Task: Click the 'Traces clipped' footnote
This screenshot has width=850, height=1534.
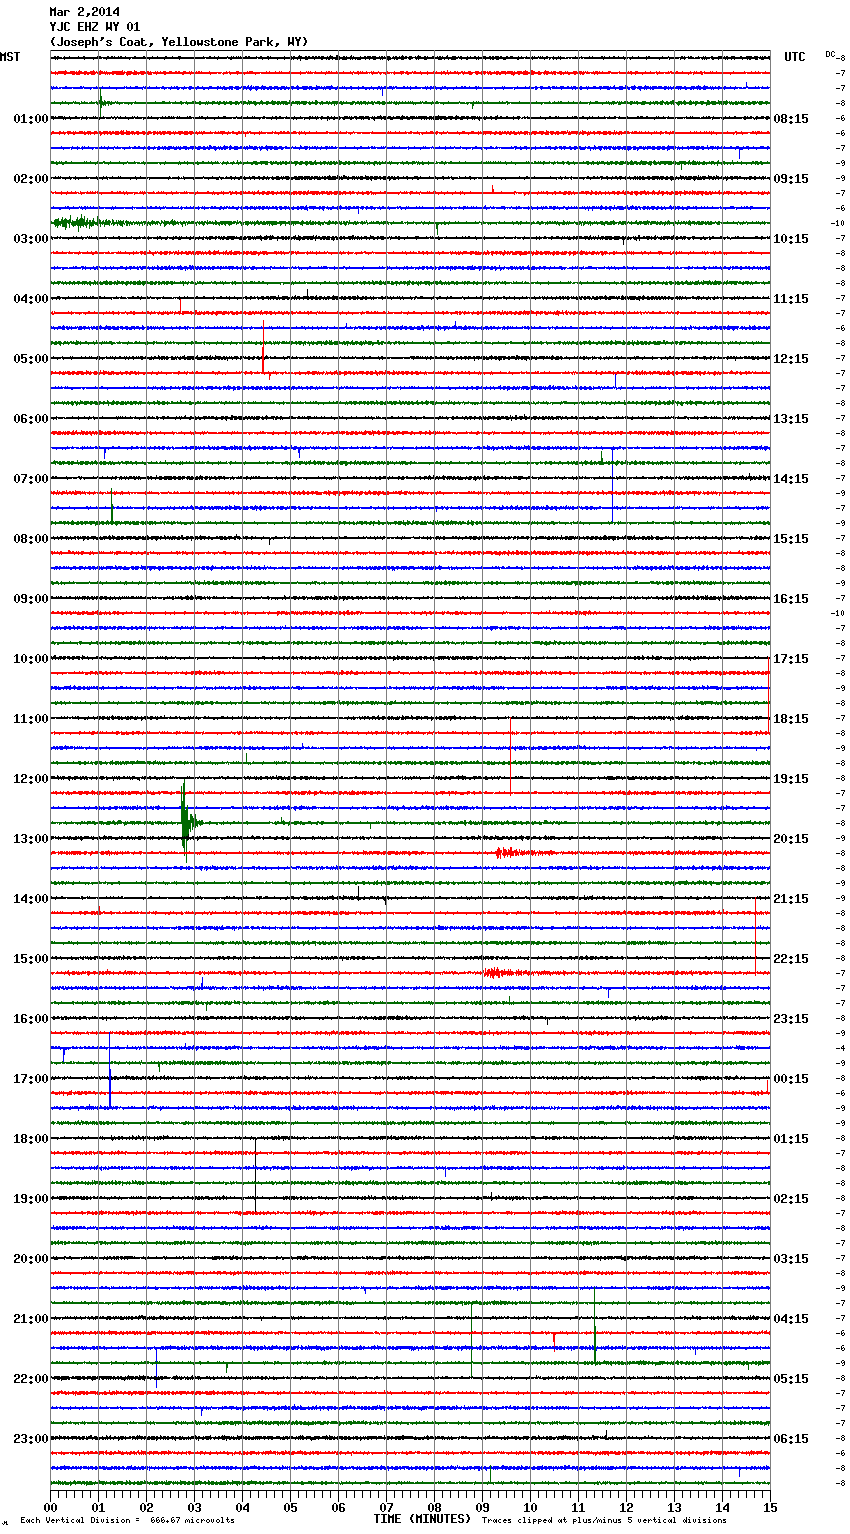Action: click(x=604, y=1520)
